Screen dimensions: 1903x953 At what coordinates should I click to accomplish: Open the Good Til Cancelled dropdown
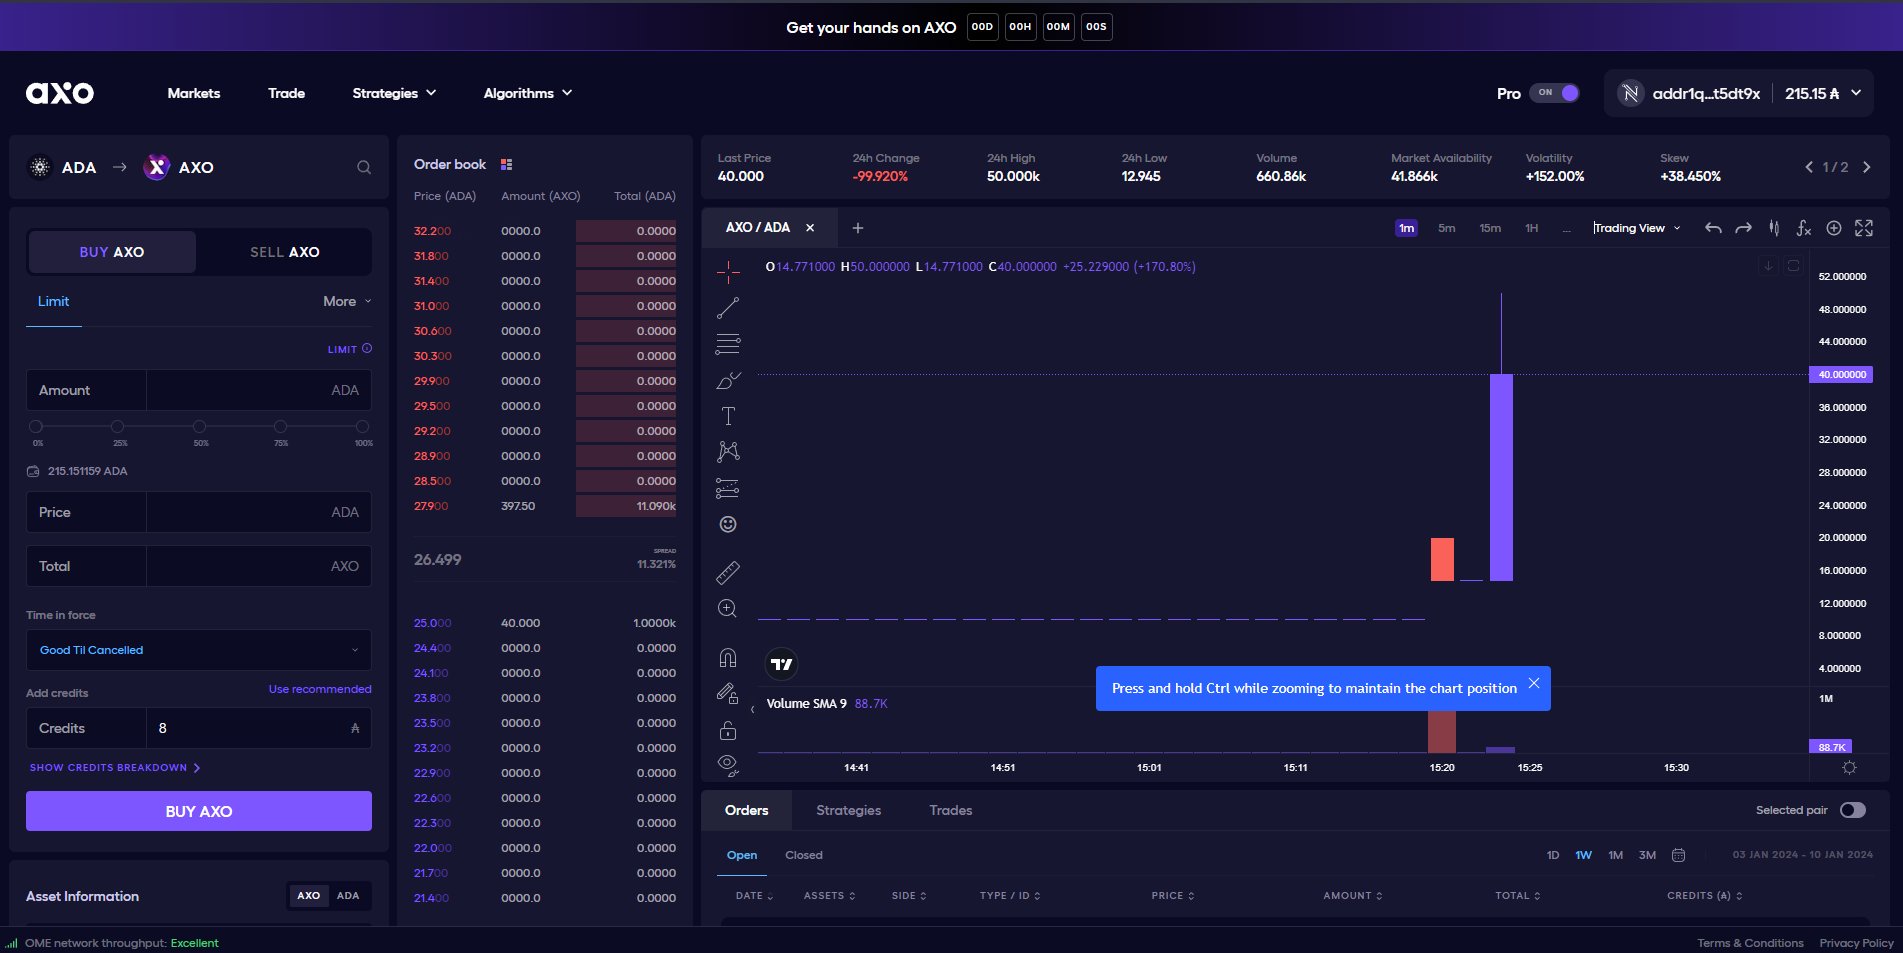(x=199, y=650)
